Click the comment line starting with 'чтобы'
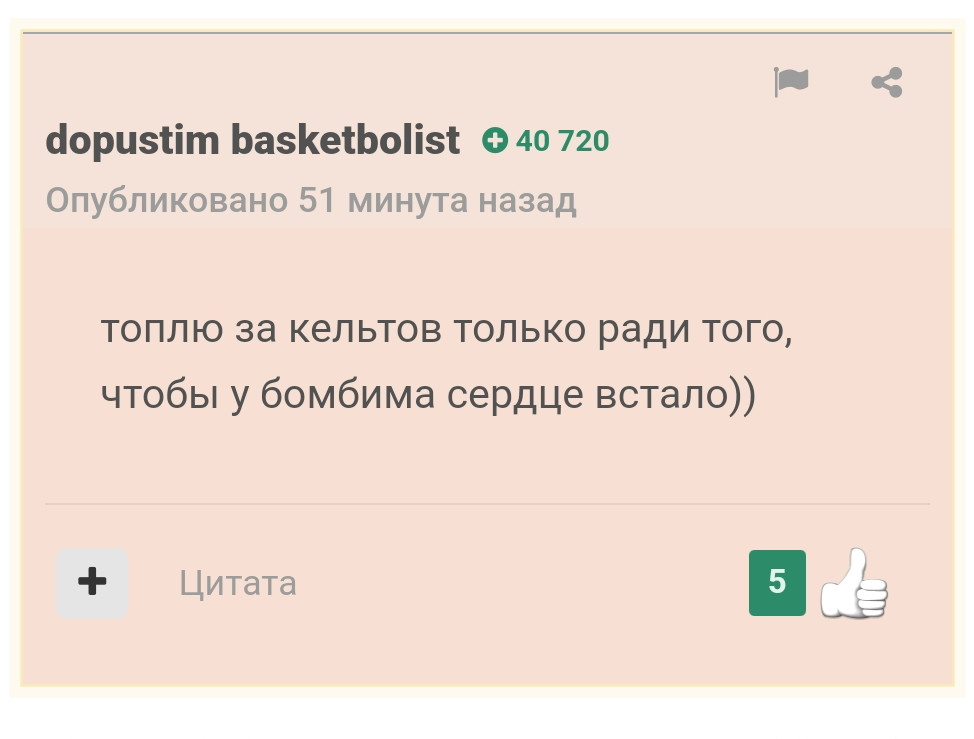The width and height of the screenshot is (974, 739). [x=429, y=395]
